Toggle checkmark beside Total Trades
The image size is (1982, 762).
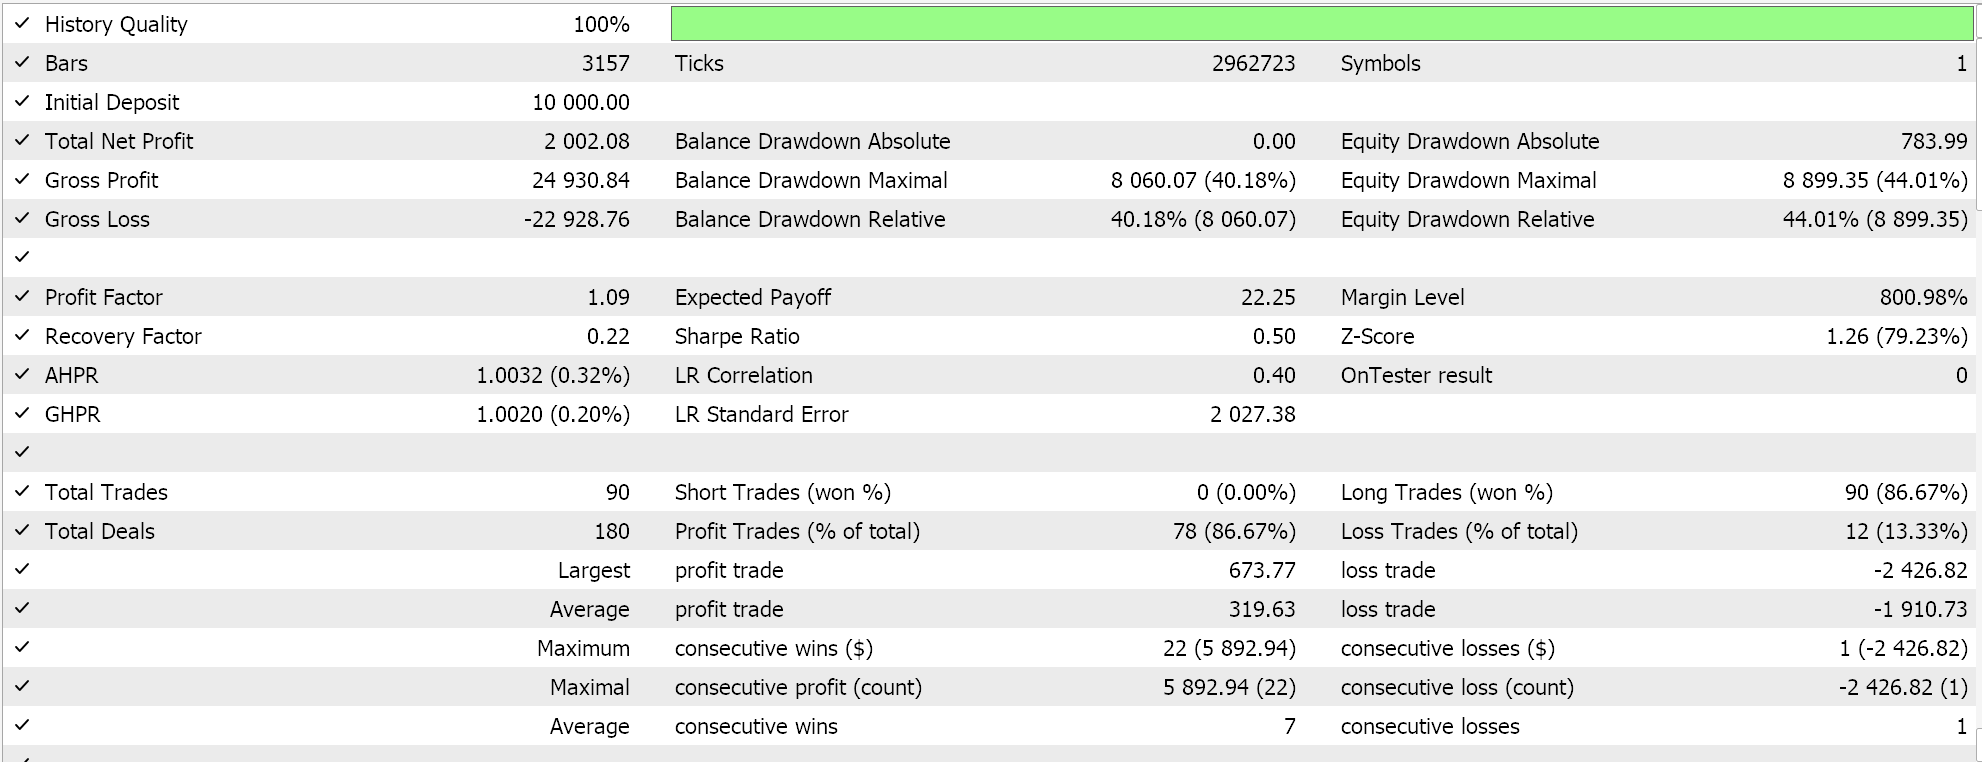[x=22, y=491]
